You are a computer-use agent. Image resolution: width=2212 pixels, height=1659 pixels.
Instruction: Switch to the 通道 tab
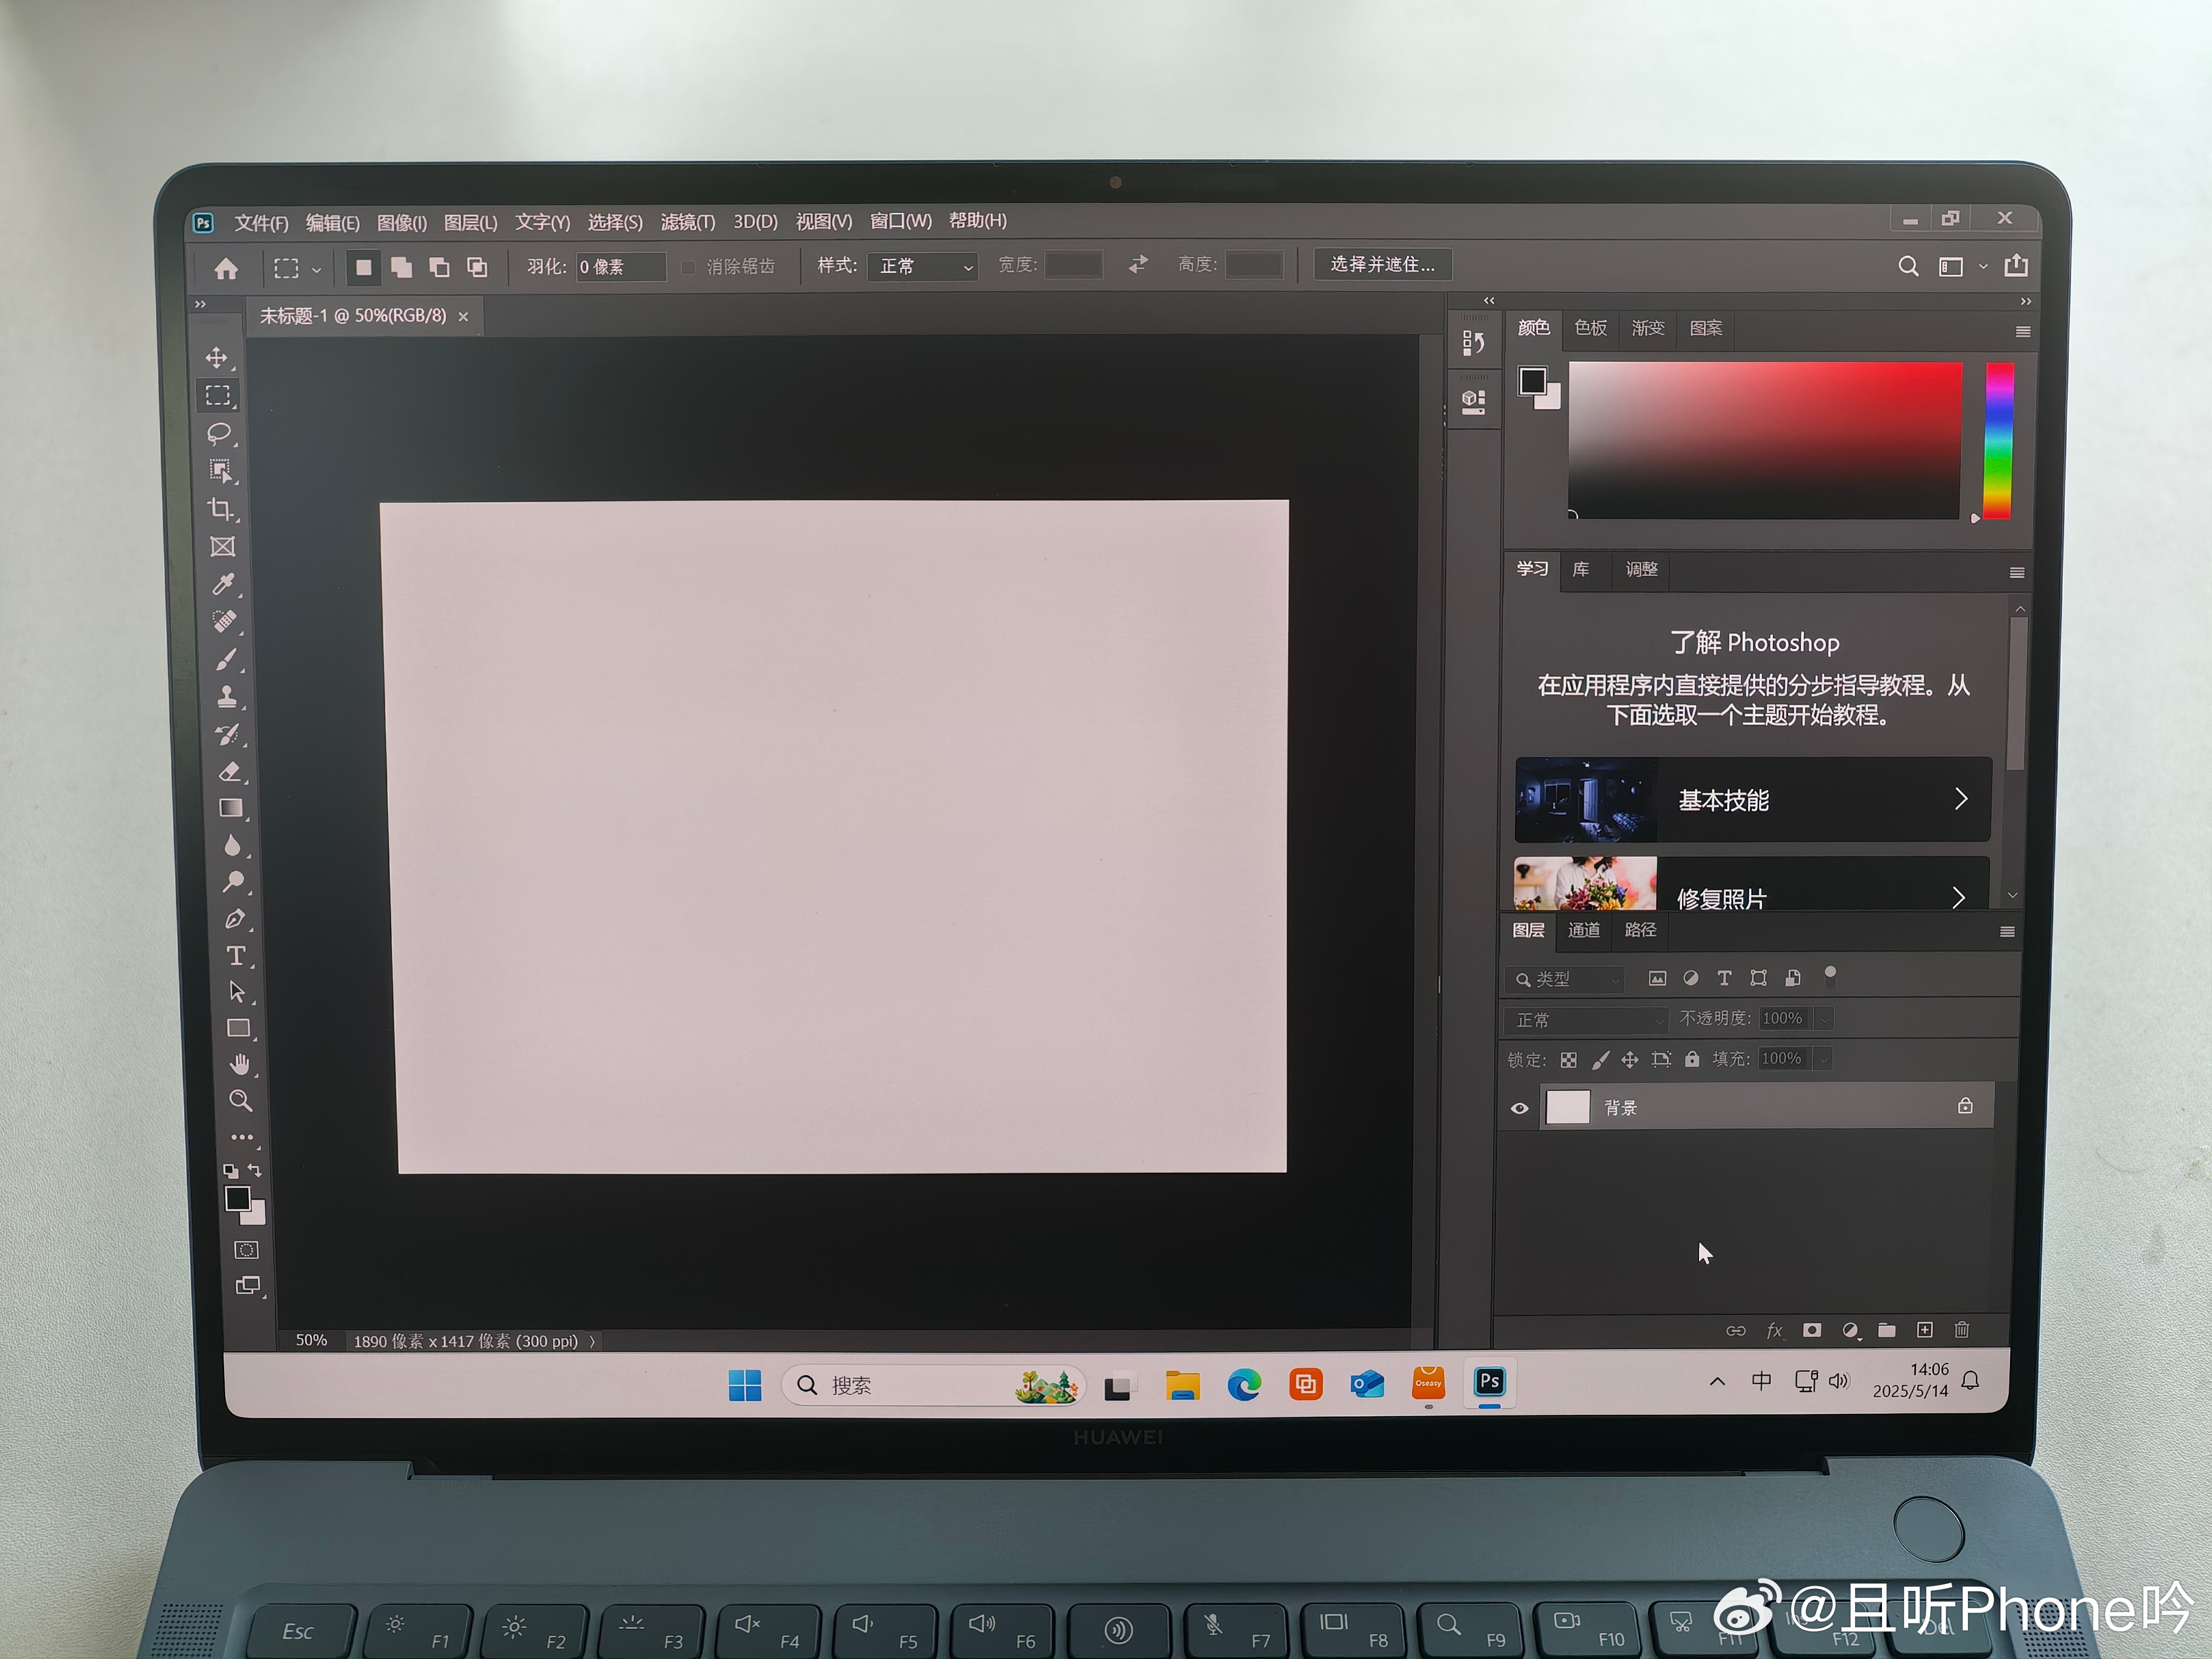[x=1583, y=930]
